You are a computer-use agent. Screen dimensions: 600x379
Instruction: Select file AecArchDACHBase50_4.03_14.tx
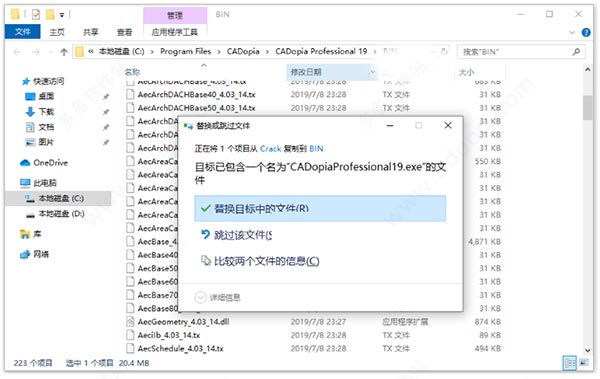click(196, 108)
